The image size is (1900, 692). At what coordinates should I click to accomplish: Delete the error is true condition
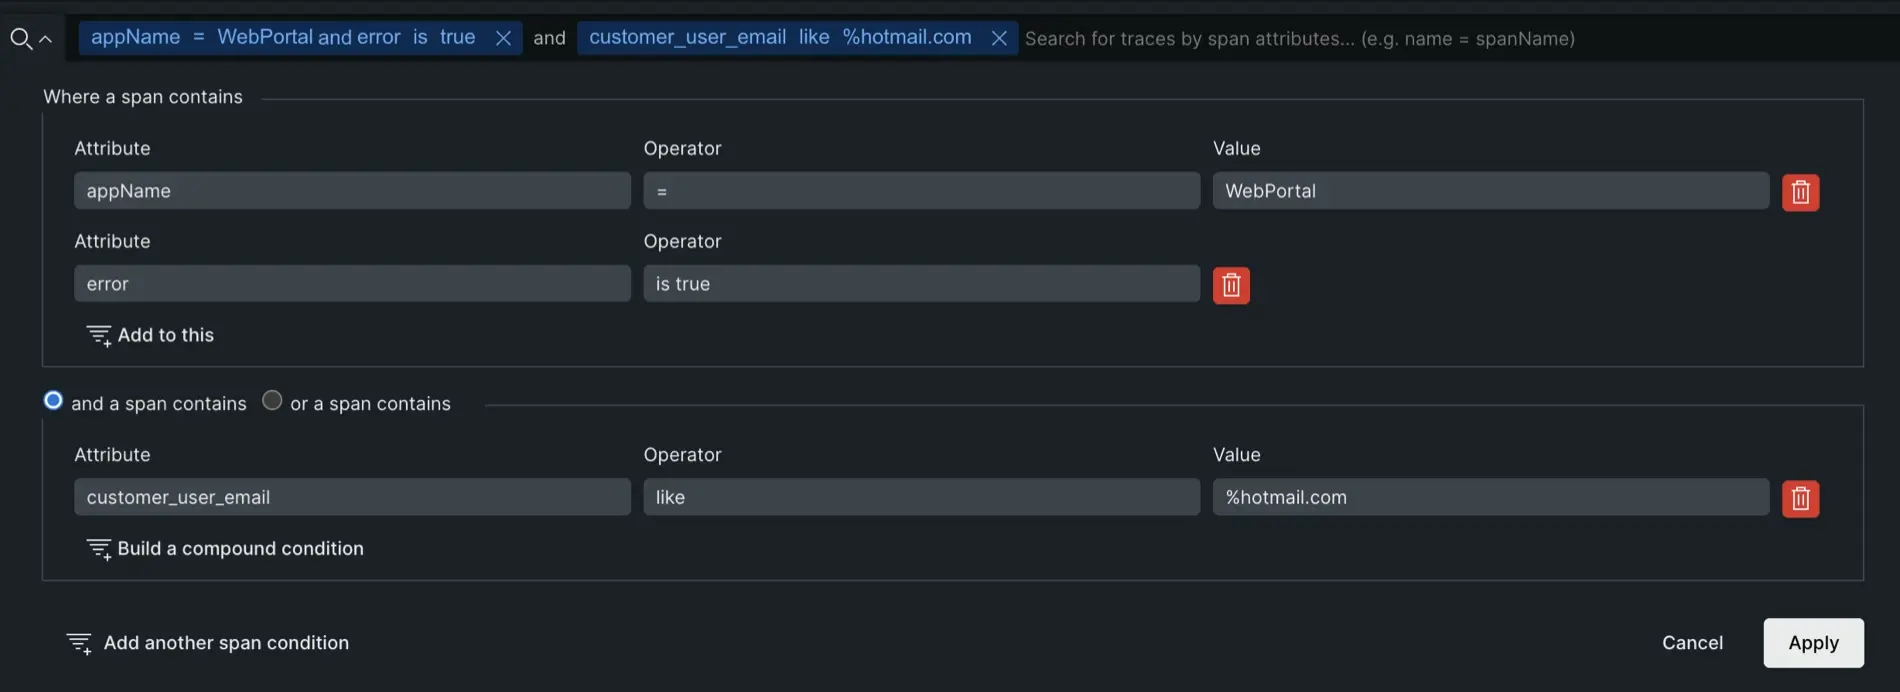coord(1231,285)
